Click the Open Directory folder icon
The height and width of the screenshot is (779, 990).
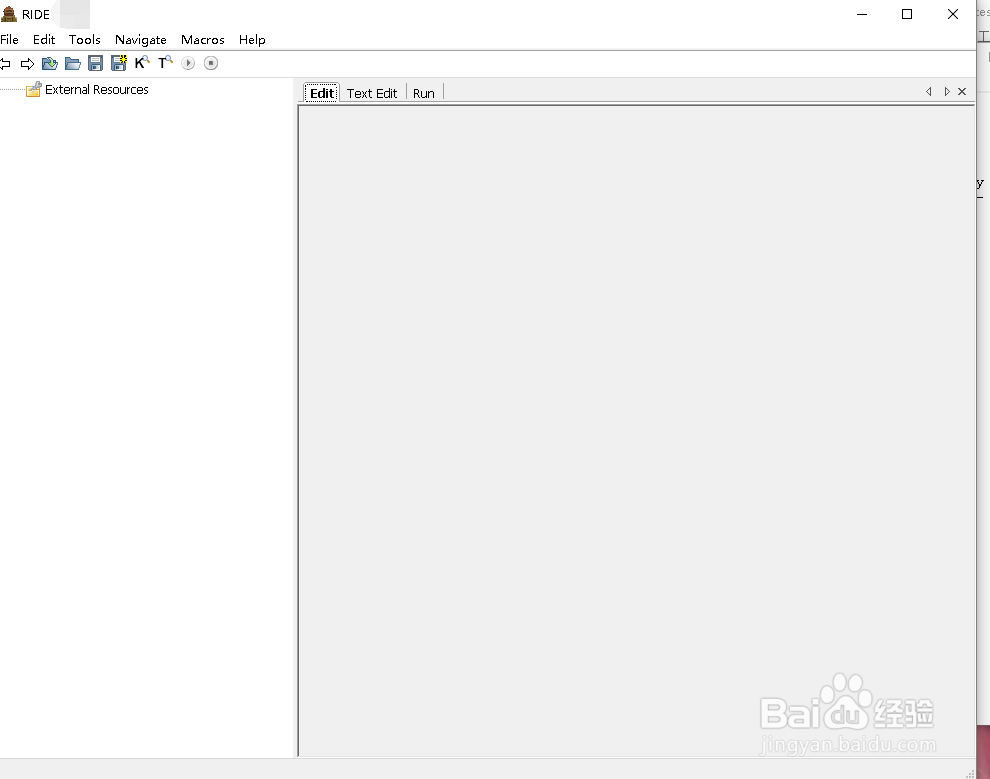point(73,63)
